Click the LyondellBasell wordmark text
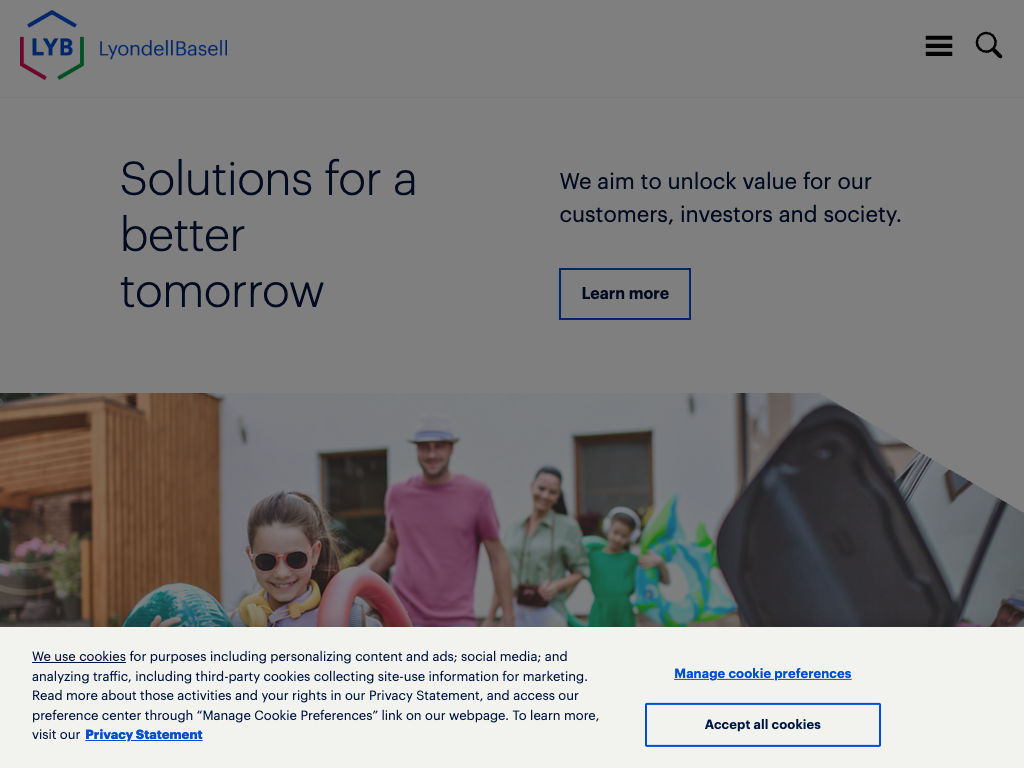Image resolution: width=1024 pixels, height=768 pixels. tap(163, 48)
